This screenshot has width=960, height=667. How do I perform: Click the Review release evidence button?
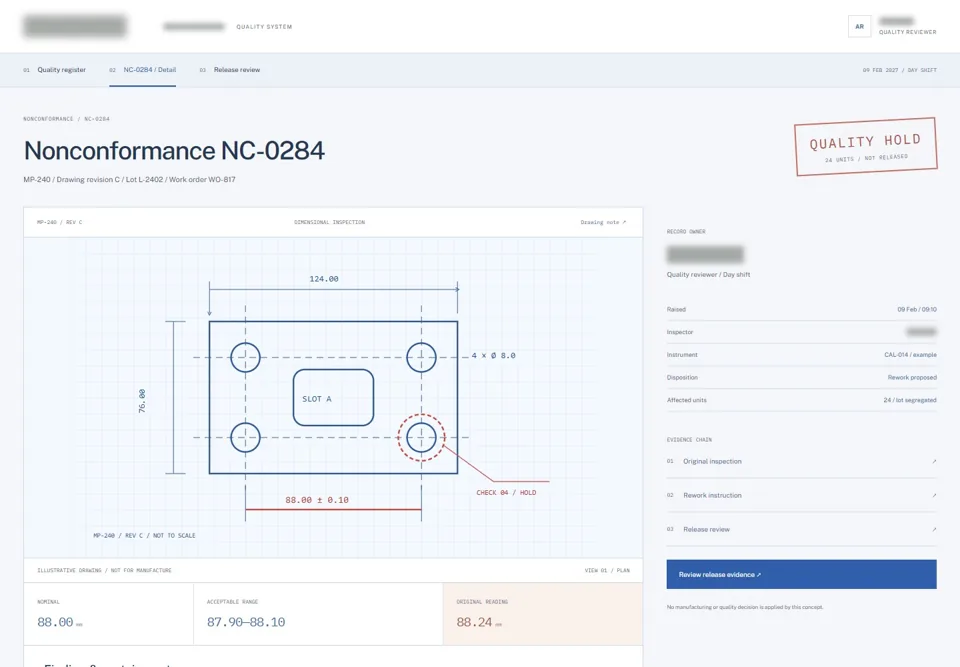pyautogui.click(x=801, y=575)
